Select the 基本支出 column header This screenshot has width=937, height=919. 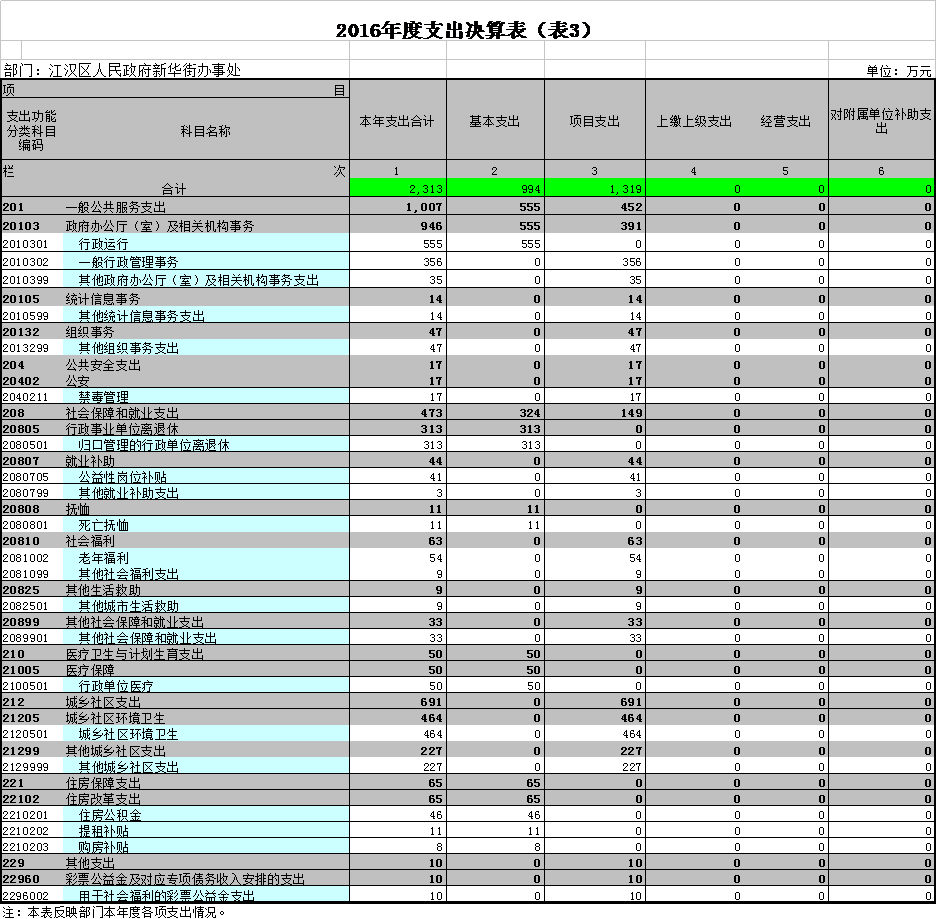[494, 122]
